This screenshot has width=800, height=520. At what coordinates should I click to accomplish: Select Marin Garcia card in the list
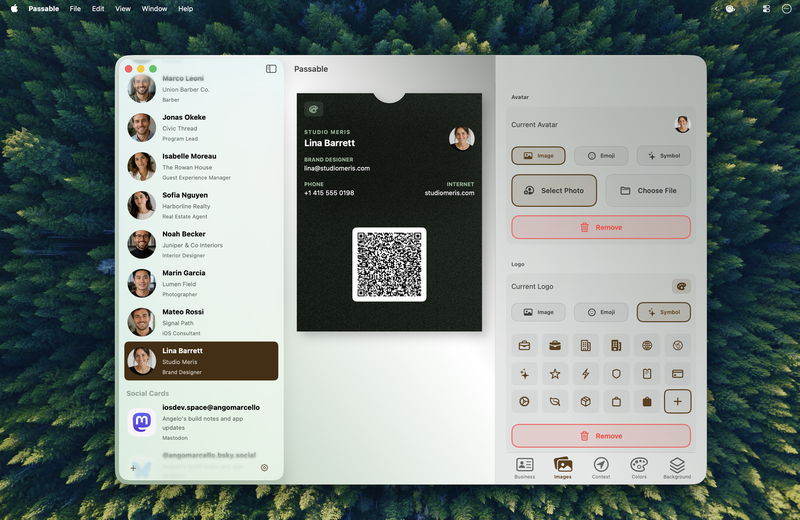(x=201, y=283)
